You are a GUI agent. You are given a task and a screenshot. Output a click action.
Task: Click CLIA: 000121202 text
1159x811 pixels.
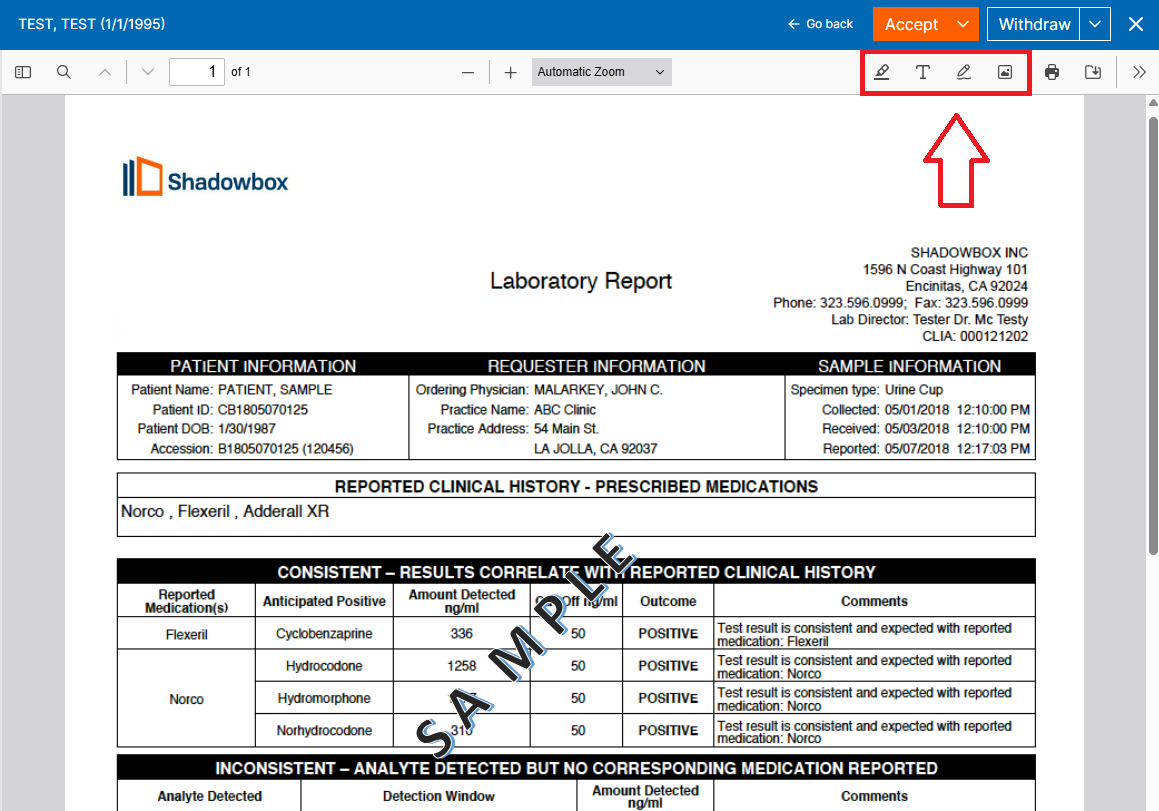[975, 336]
